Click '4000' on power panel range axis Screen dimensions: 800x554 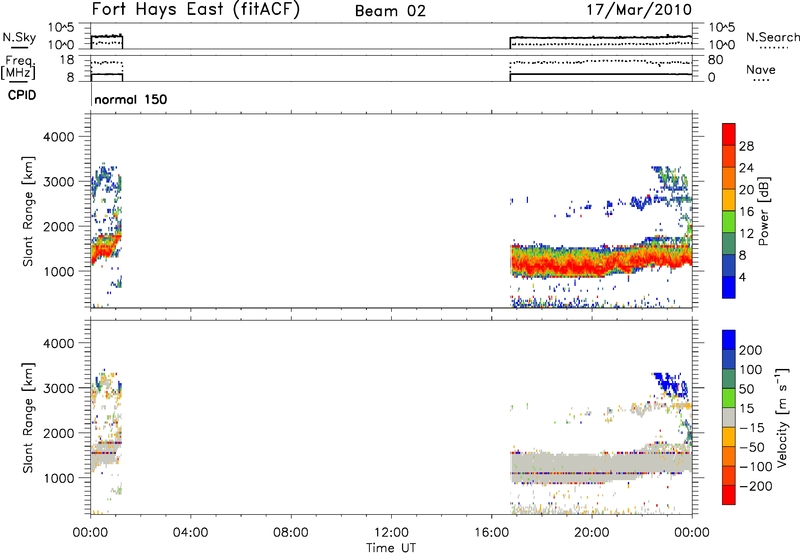(59, 137)
